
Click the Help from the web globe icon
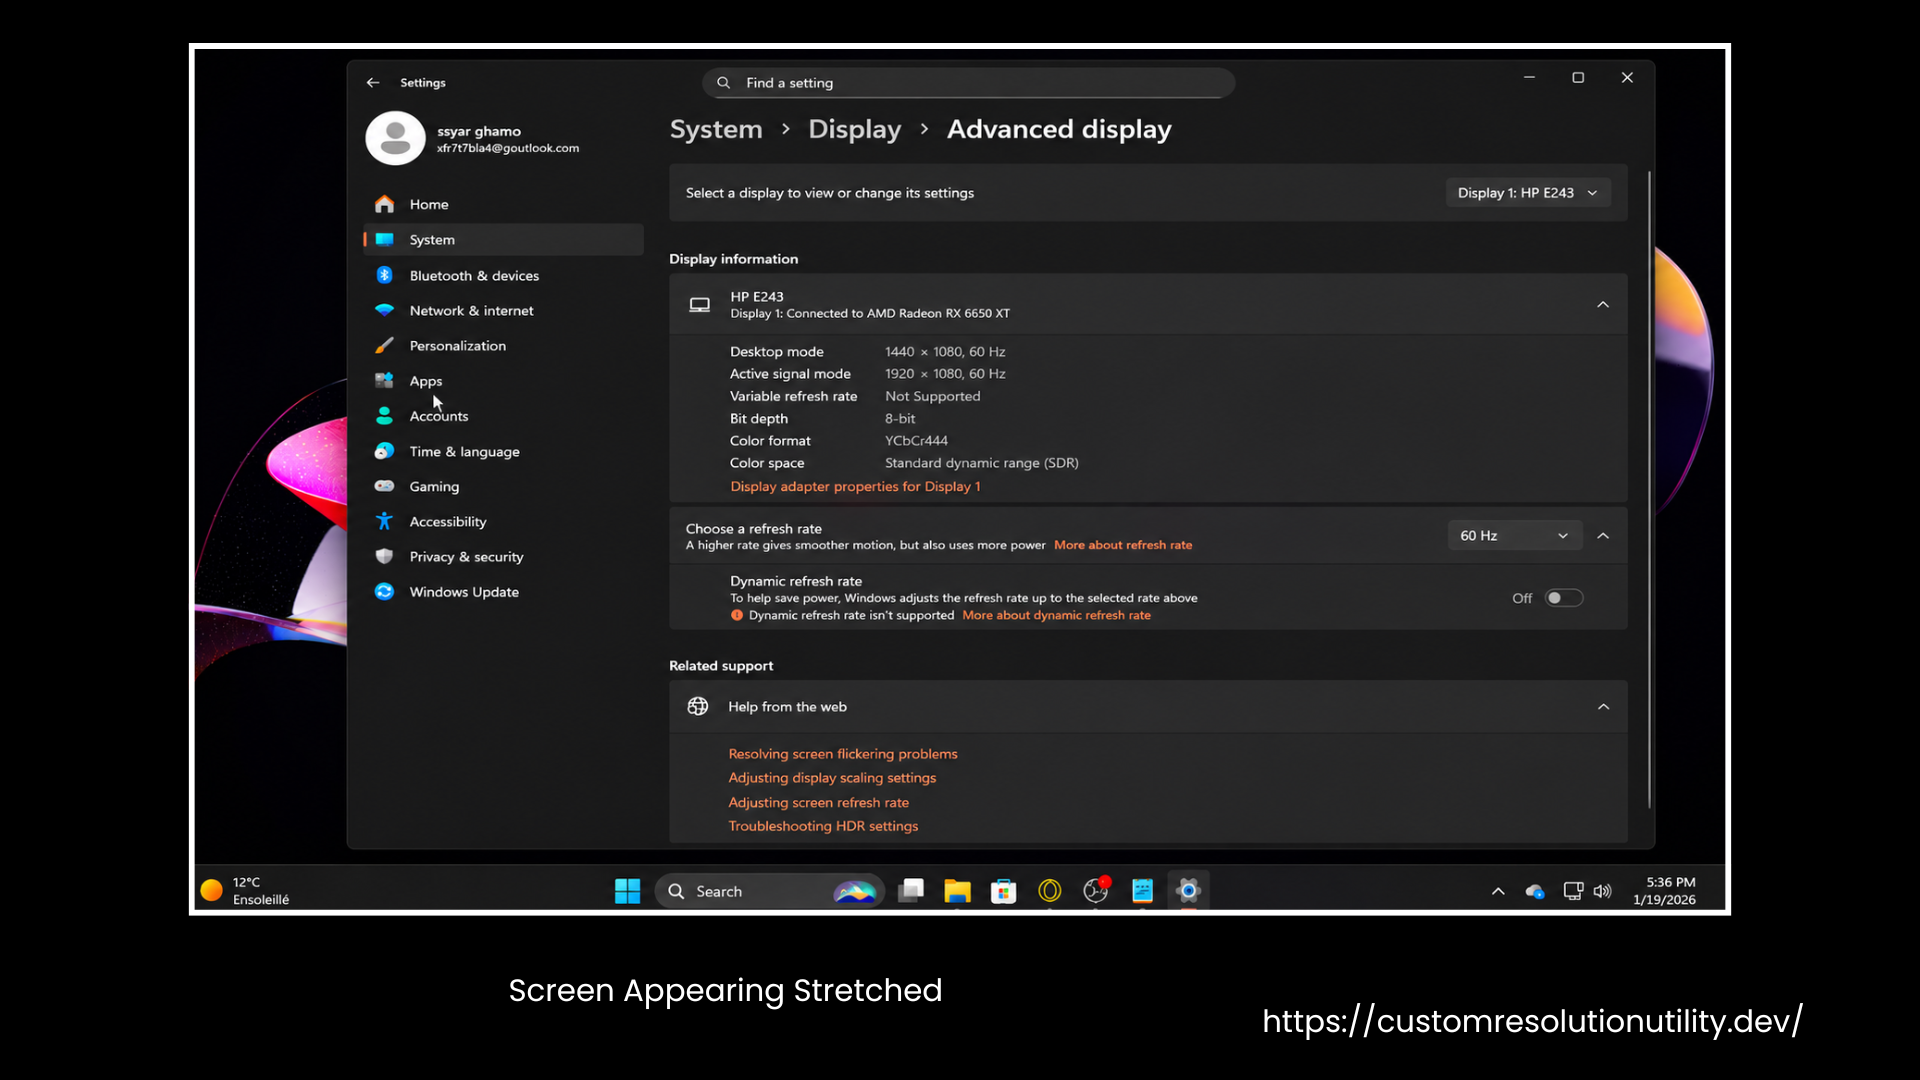(x=698, y=706)
